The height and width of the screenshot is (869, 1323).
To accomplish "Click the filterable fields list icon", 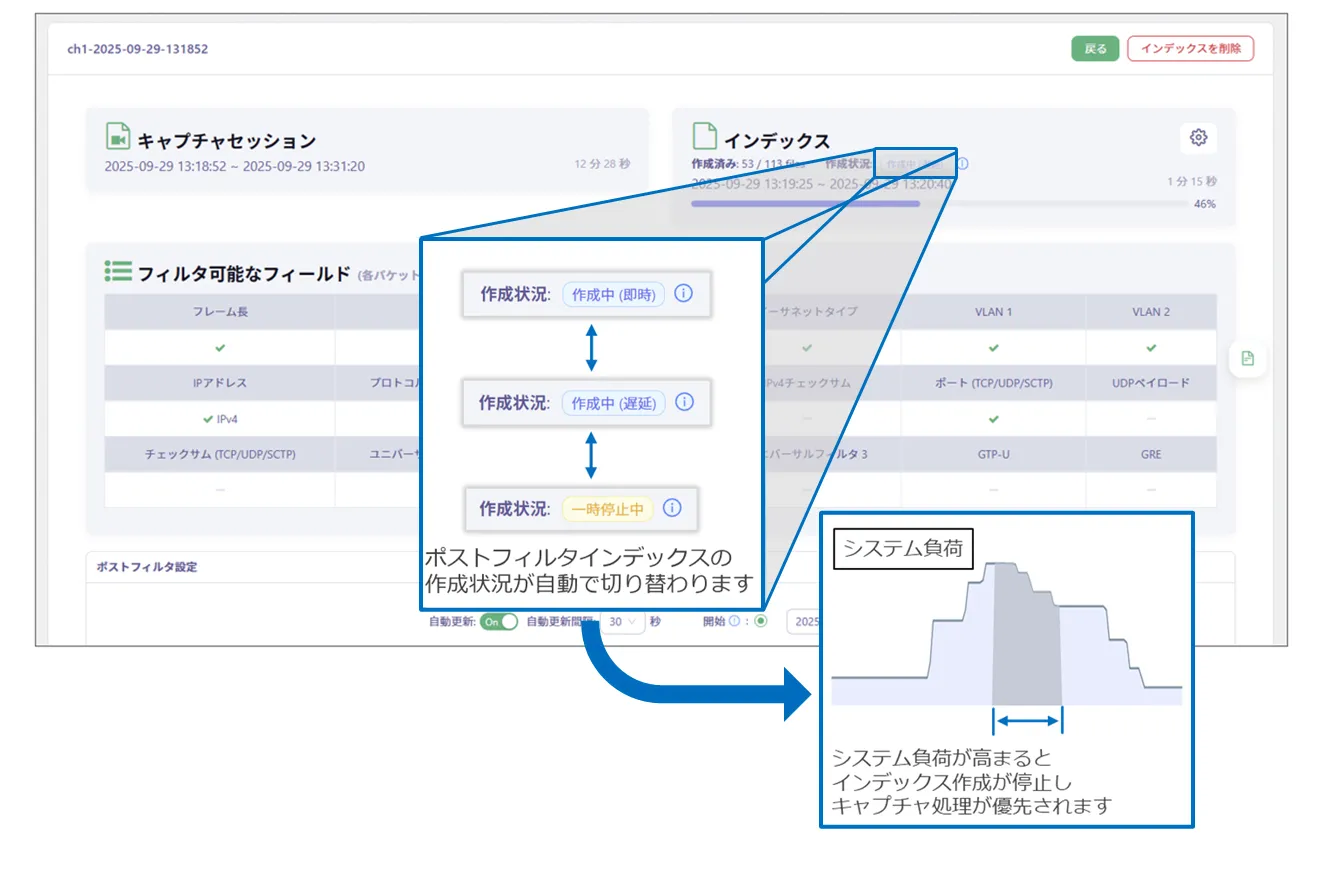I will pos(118,271).
